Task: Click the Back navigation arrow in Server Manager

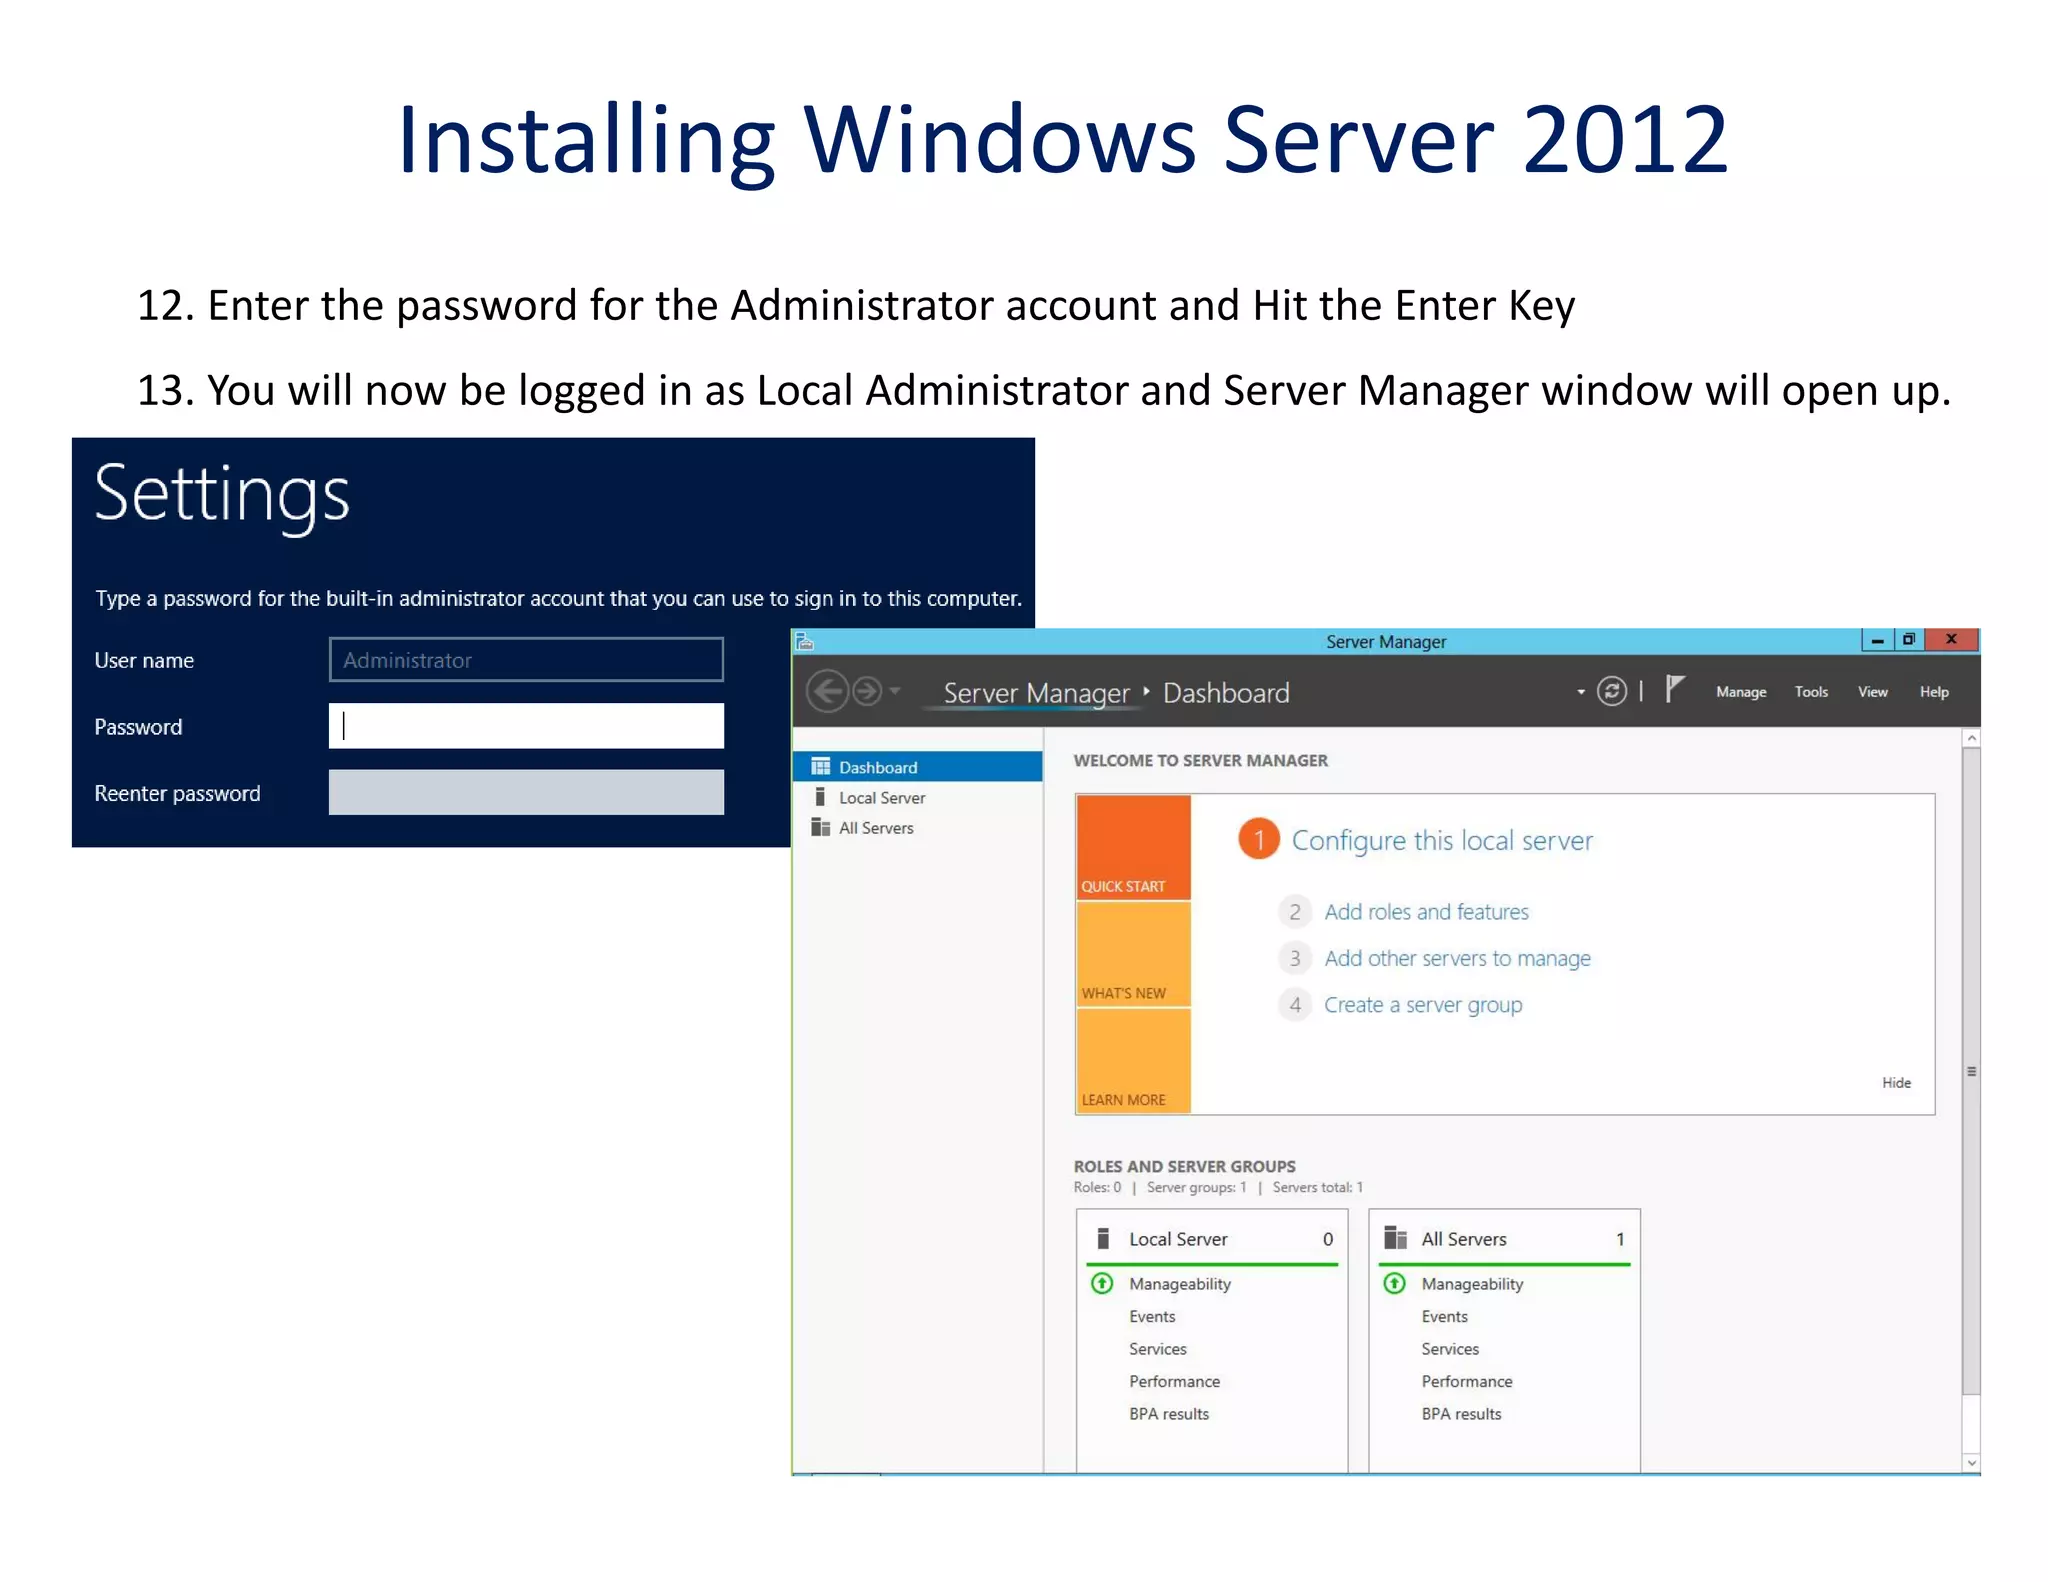Action: (x=827, y=691)
